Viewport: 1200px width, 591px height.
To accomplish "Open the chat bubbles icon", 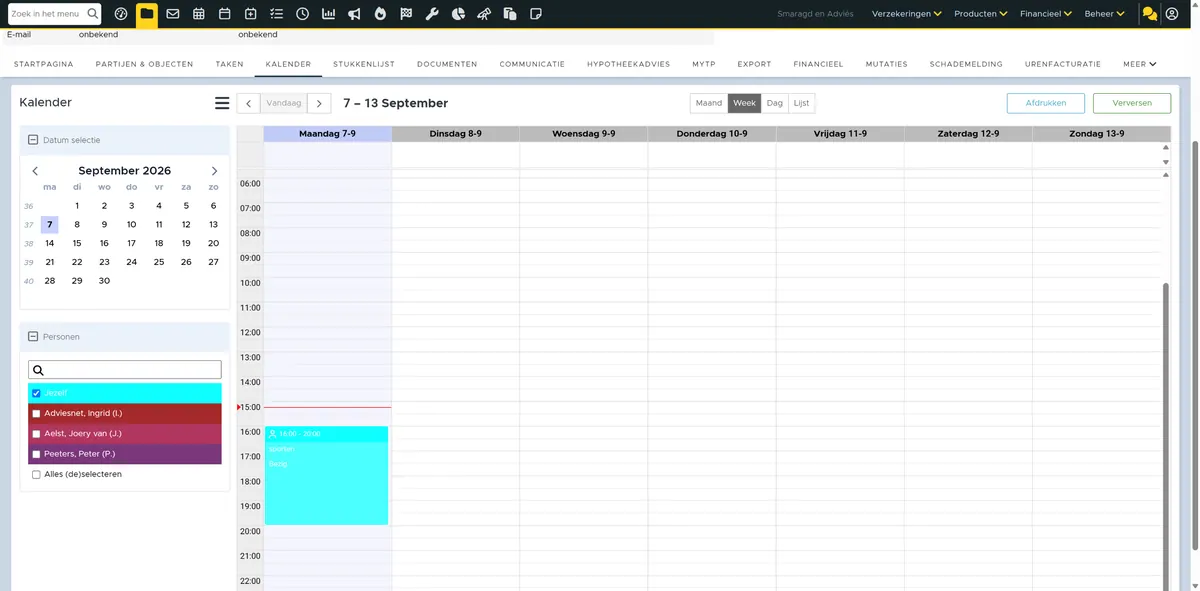I will click(1150, 14).
